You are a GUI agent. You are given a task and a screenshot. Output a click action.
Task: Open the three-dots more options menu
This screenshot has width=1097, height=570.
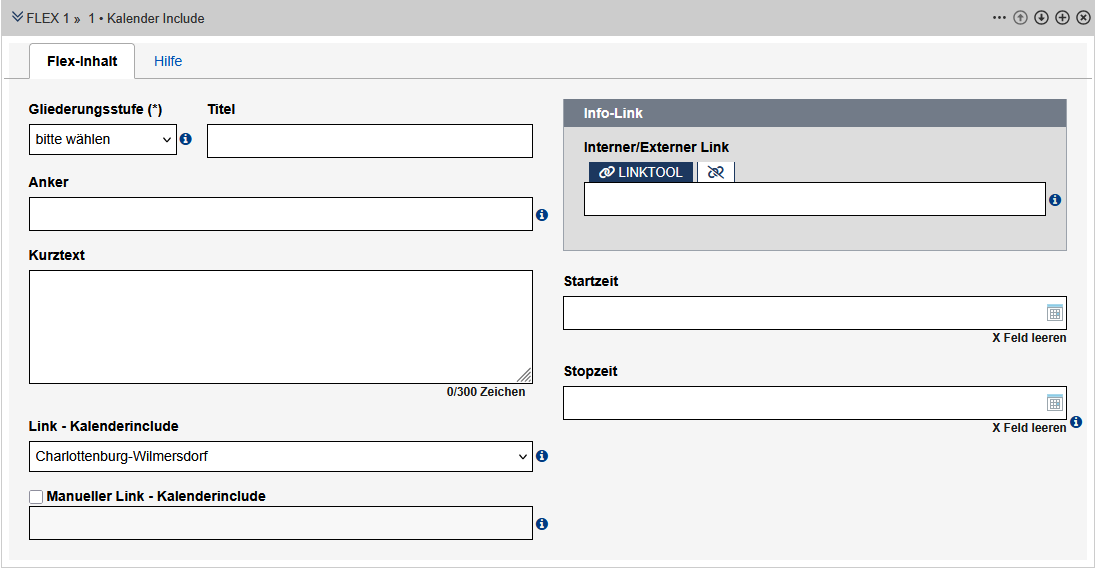point(999,18)
